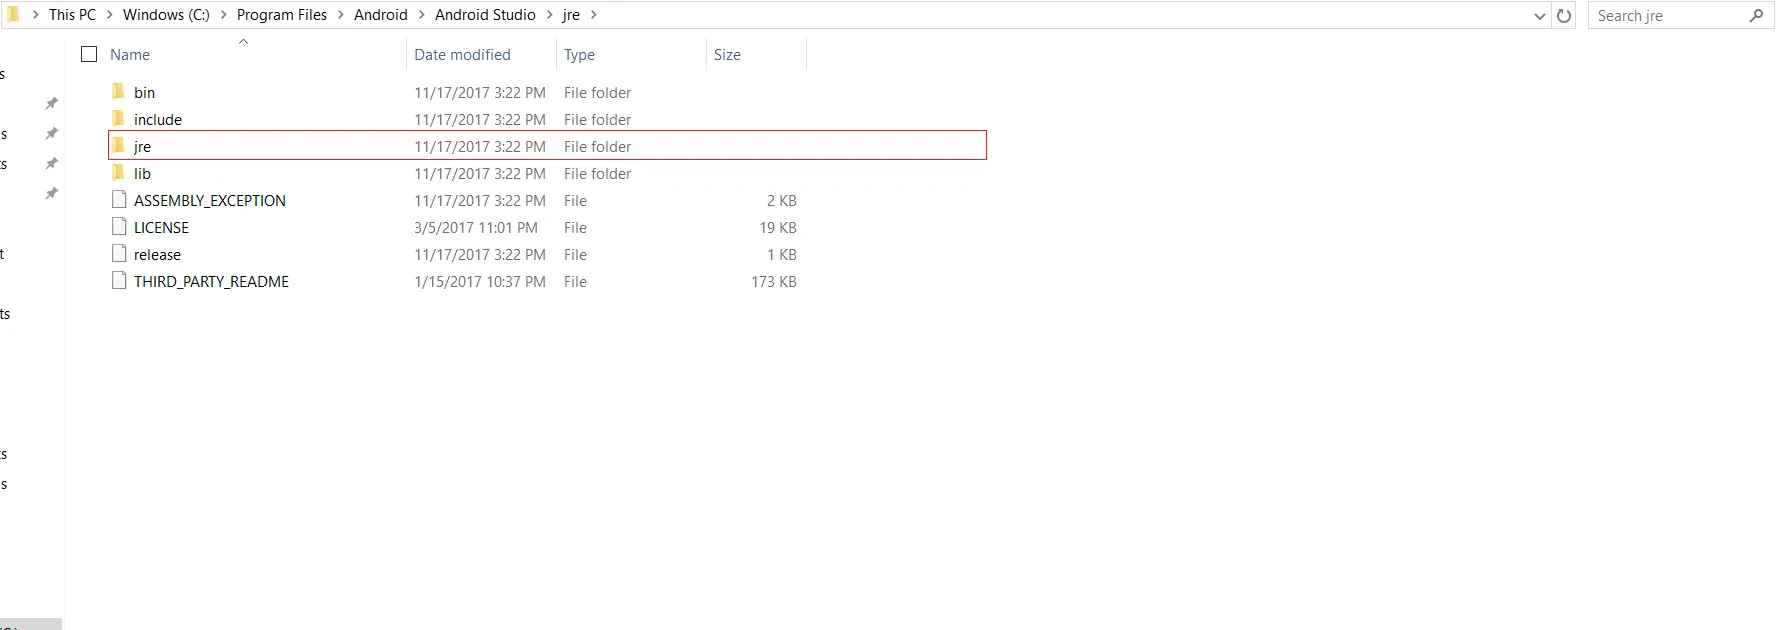Select the include folder name

point(158,120)
